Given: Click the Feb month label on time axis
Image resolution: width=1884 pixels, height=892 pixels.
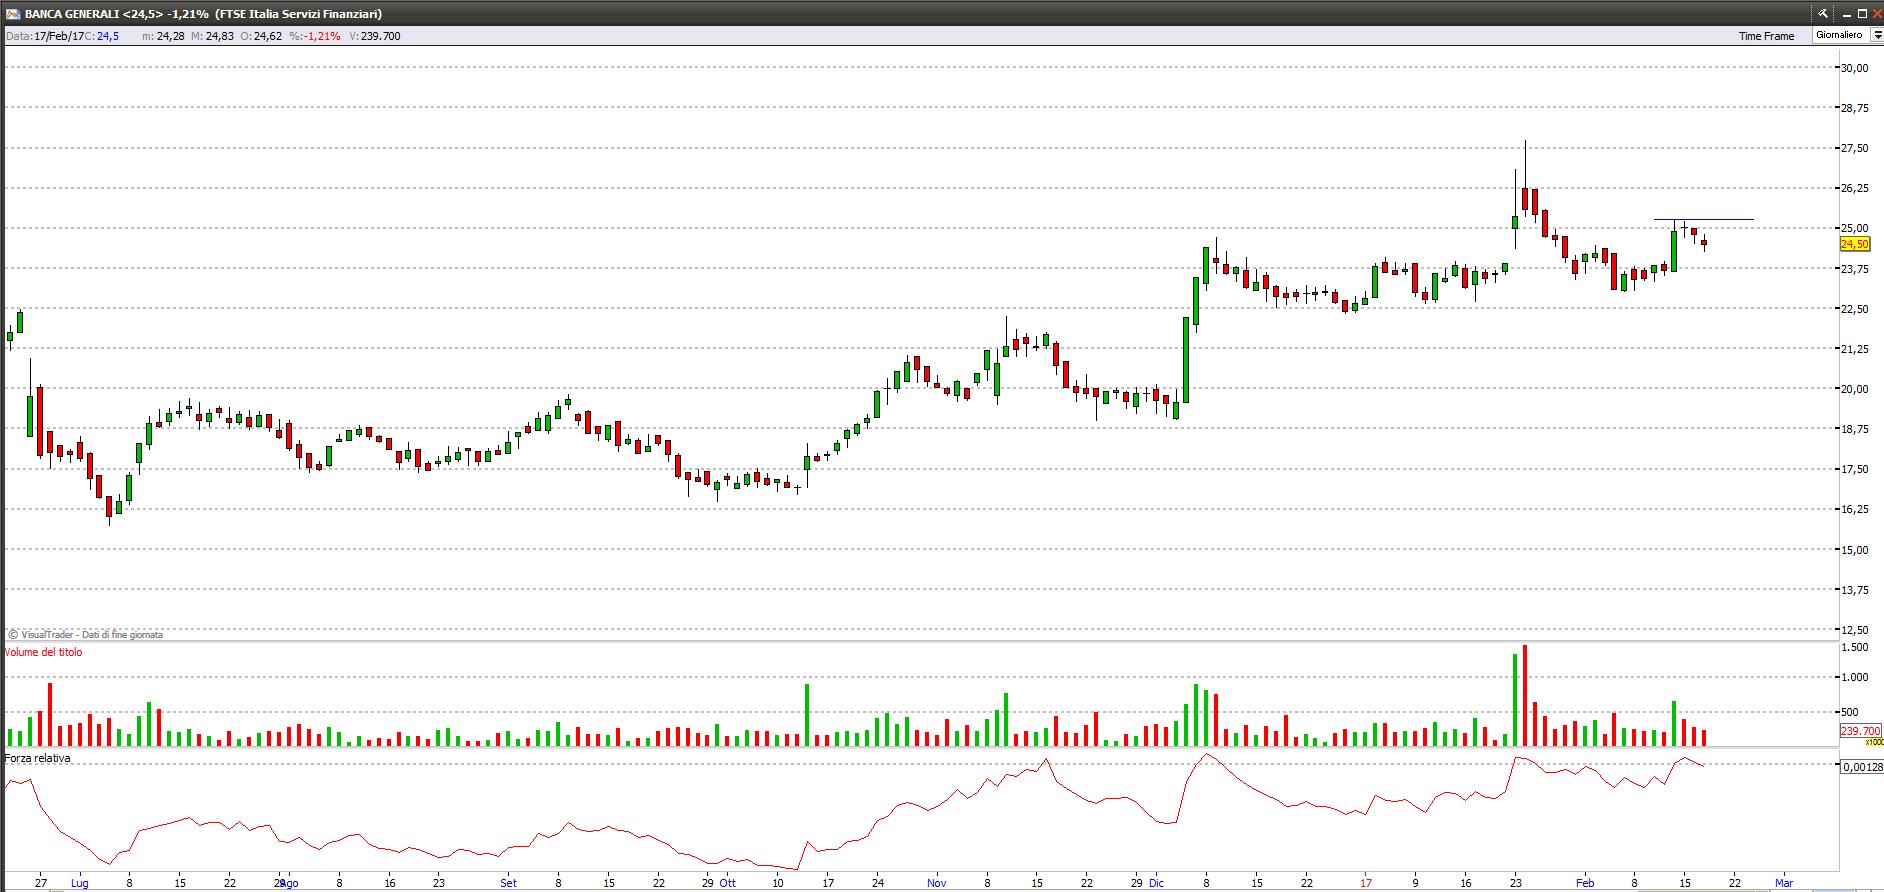Looking at the screenshot, I should (x=1585, y=883).
